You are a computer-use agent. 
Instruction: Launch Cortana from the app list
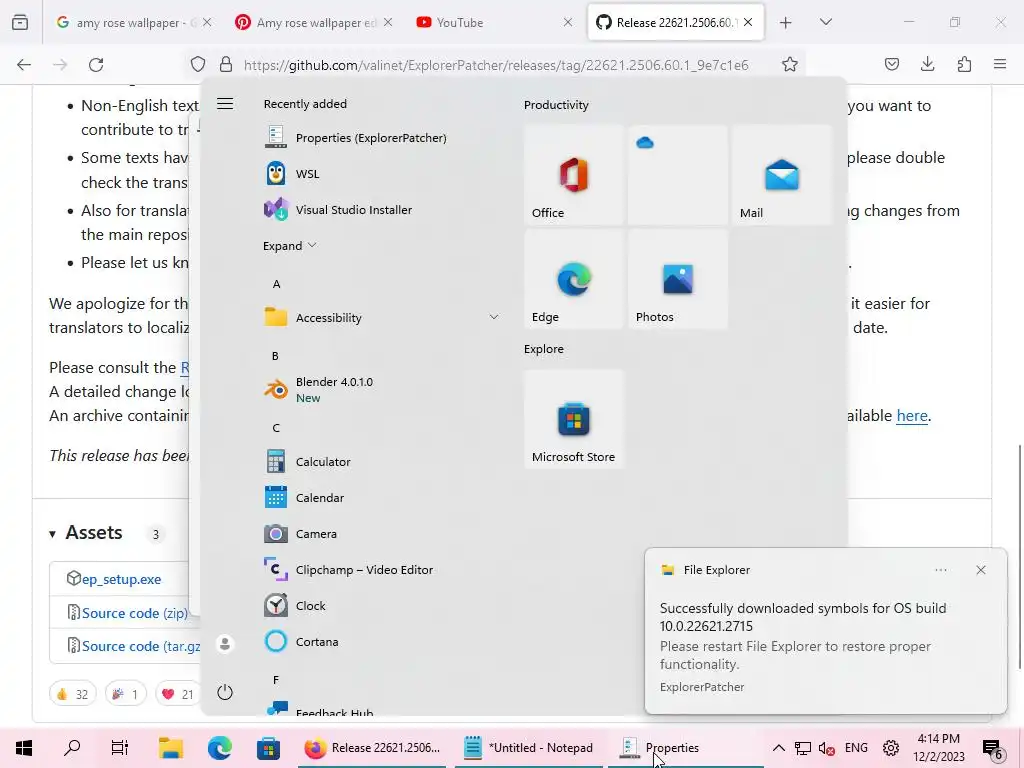pyautogui.click(x=302, y=641)
